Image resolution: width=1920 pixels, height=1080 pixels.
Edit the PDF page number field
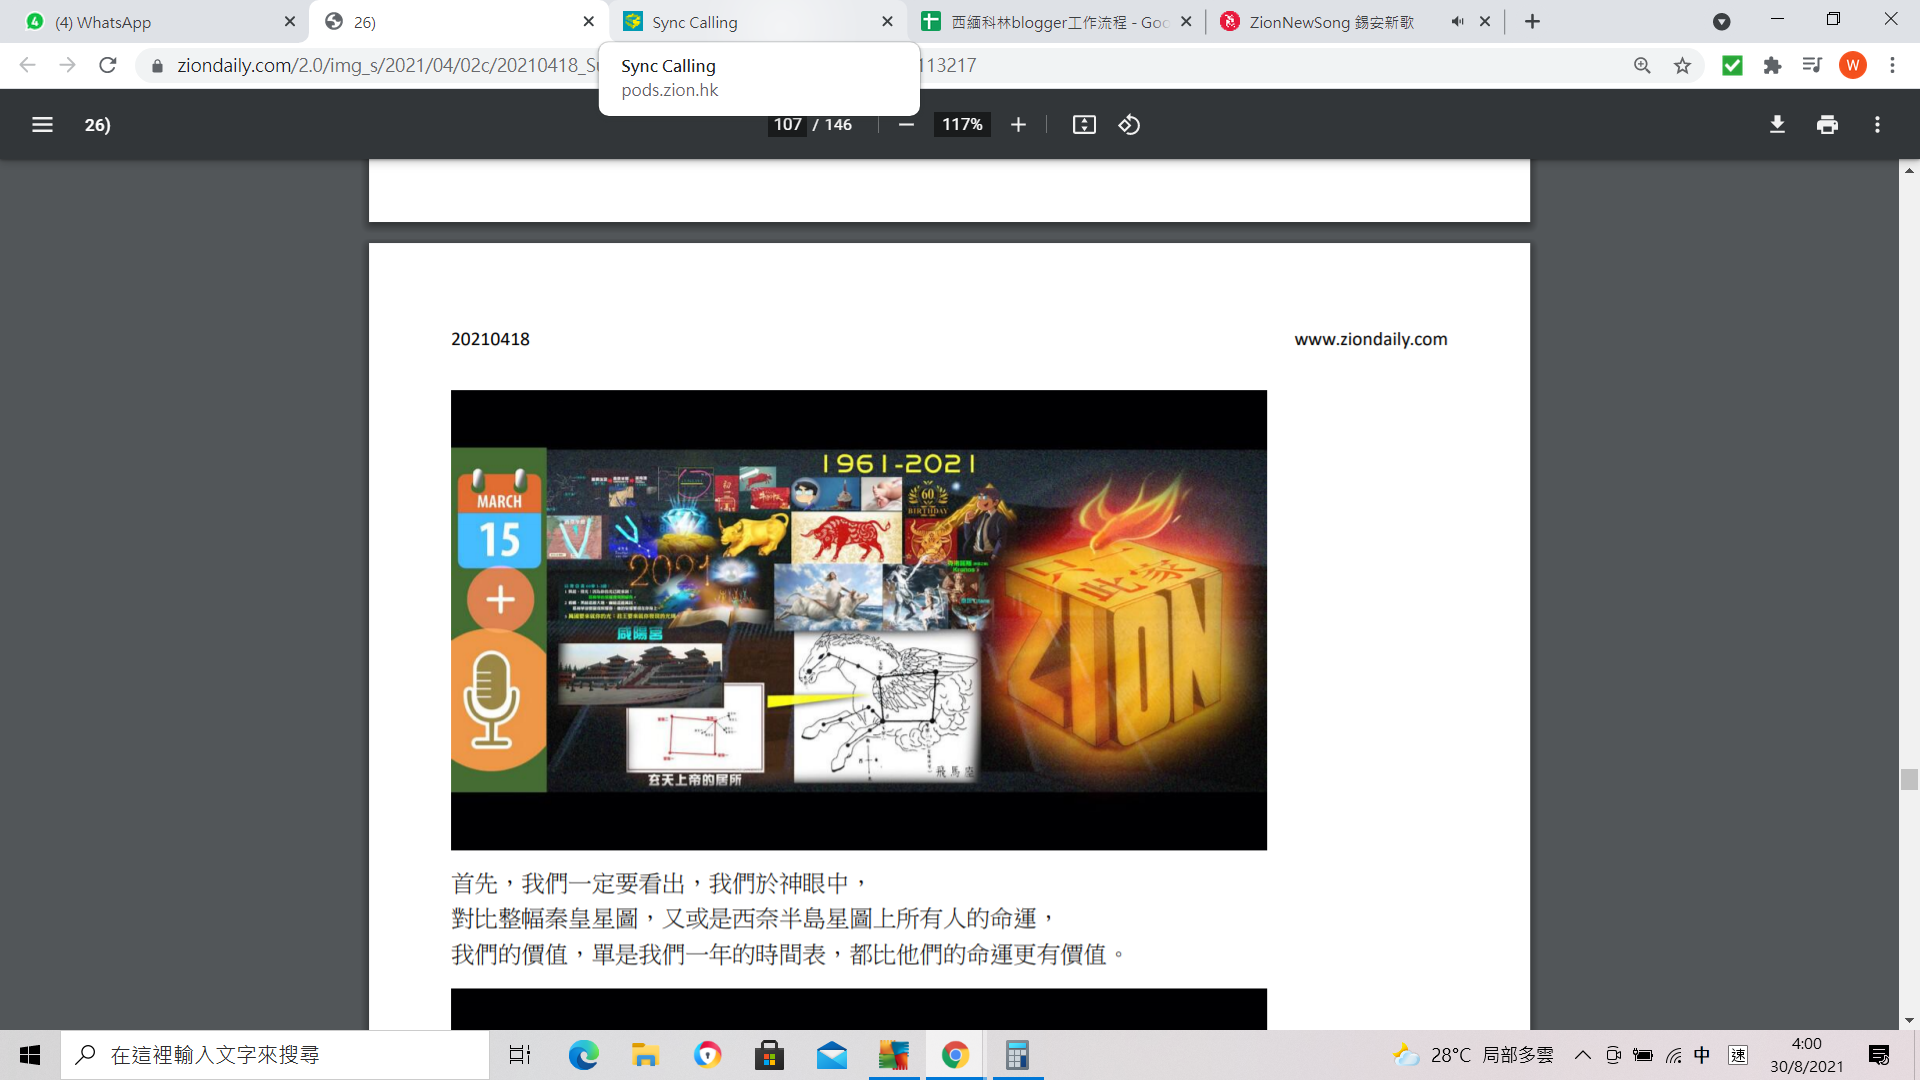[x=787, y=125]
